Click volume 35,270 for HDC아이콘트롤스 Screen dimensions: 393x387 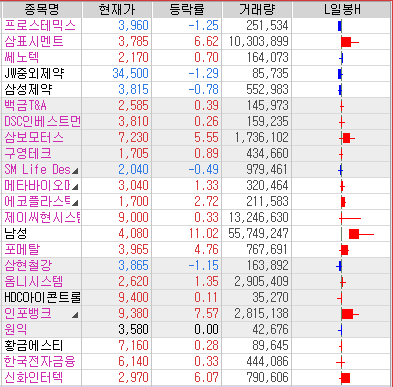[270, 298]
